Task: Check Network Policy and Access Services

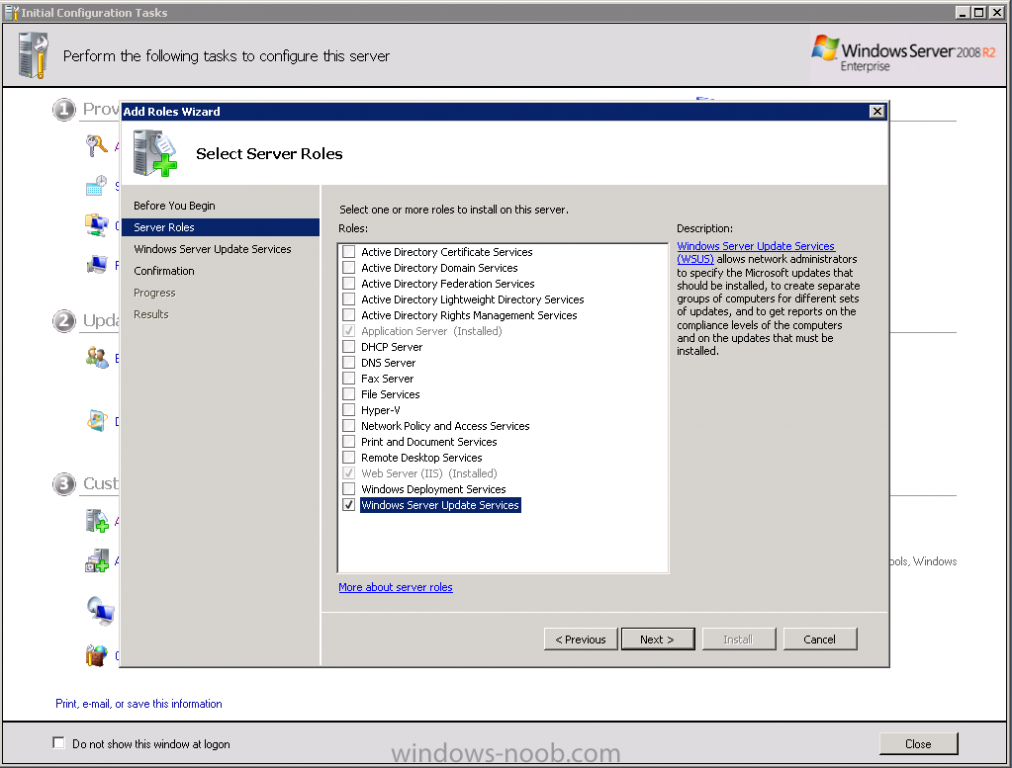Action: [349, 425]
